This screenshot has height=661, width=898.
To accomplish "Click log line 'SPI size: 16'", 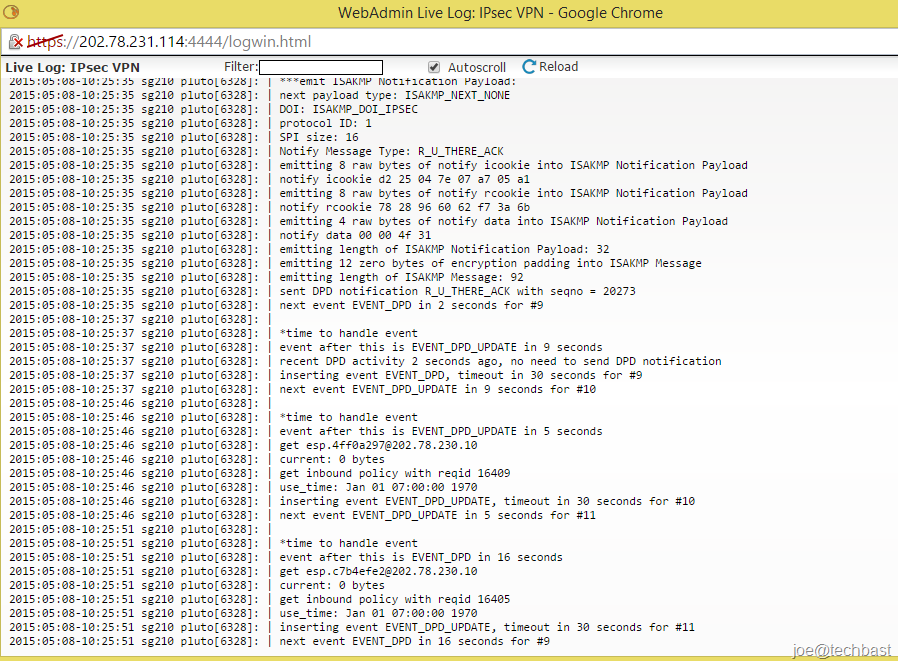I will 318,137.
